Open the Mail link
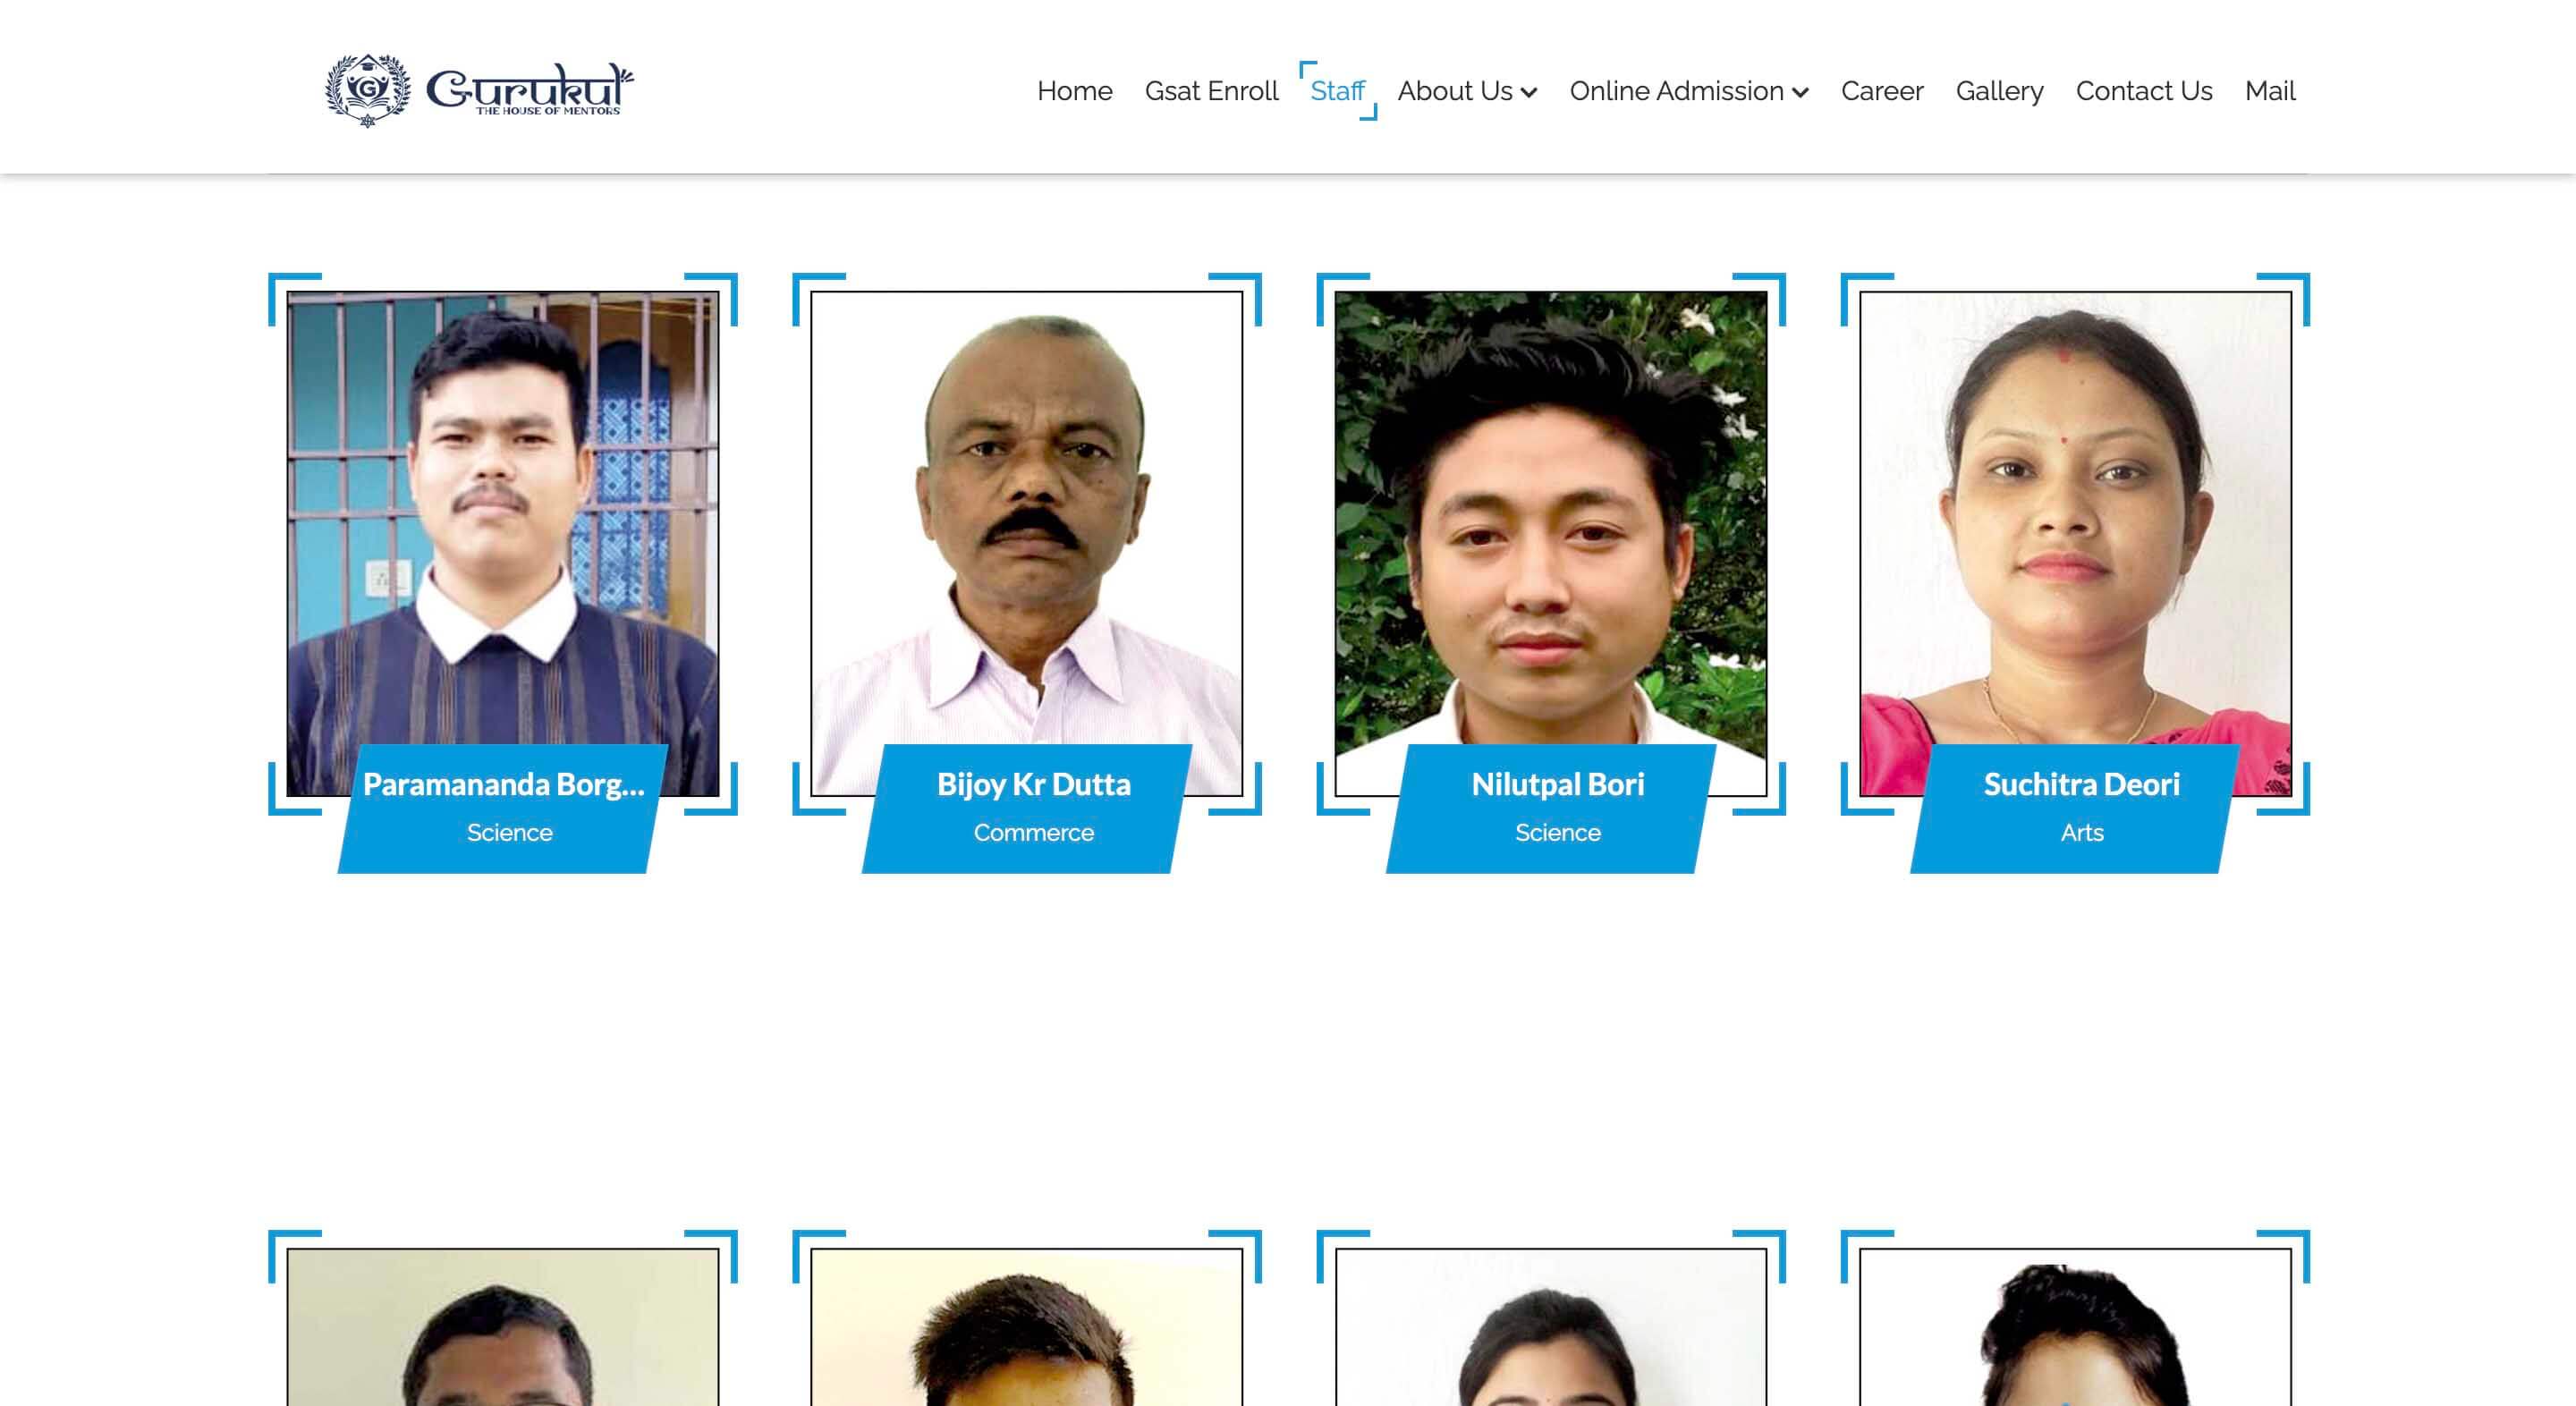This screenshot has width=2576, height=1406. (2270, 91)
